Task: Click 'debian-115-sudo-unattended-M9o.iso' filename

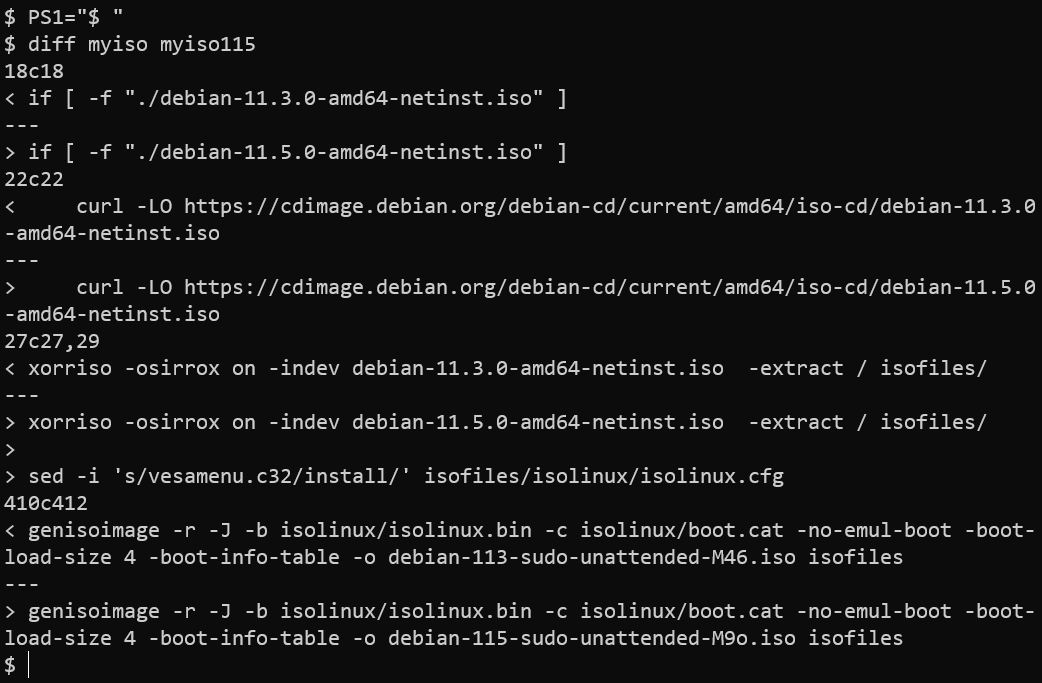Action: (591, 638)
